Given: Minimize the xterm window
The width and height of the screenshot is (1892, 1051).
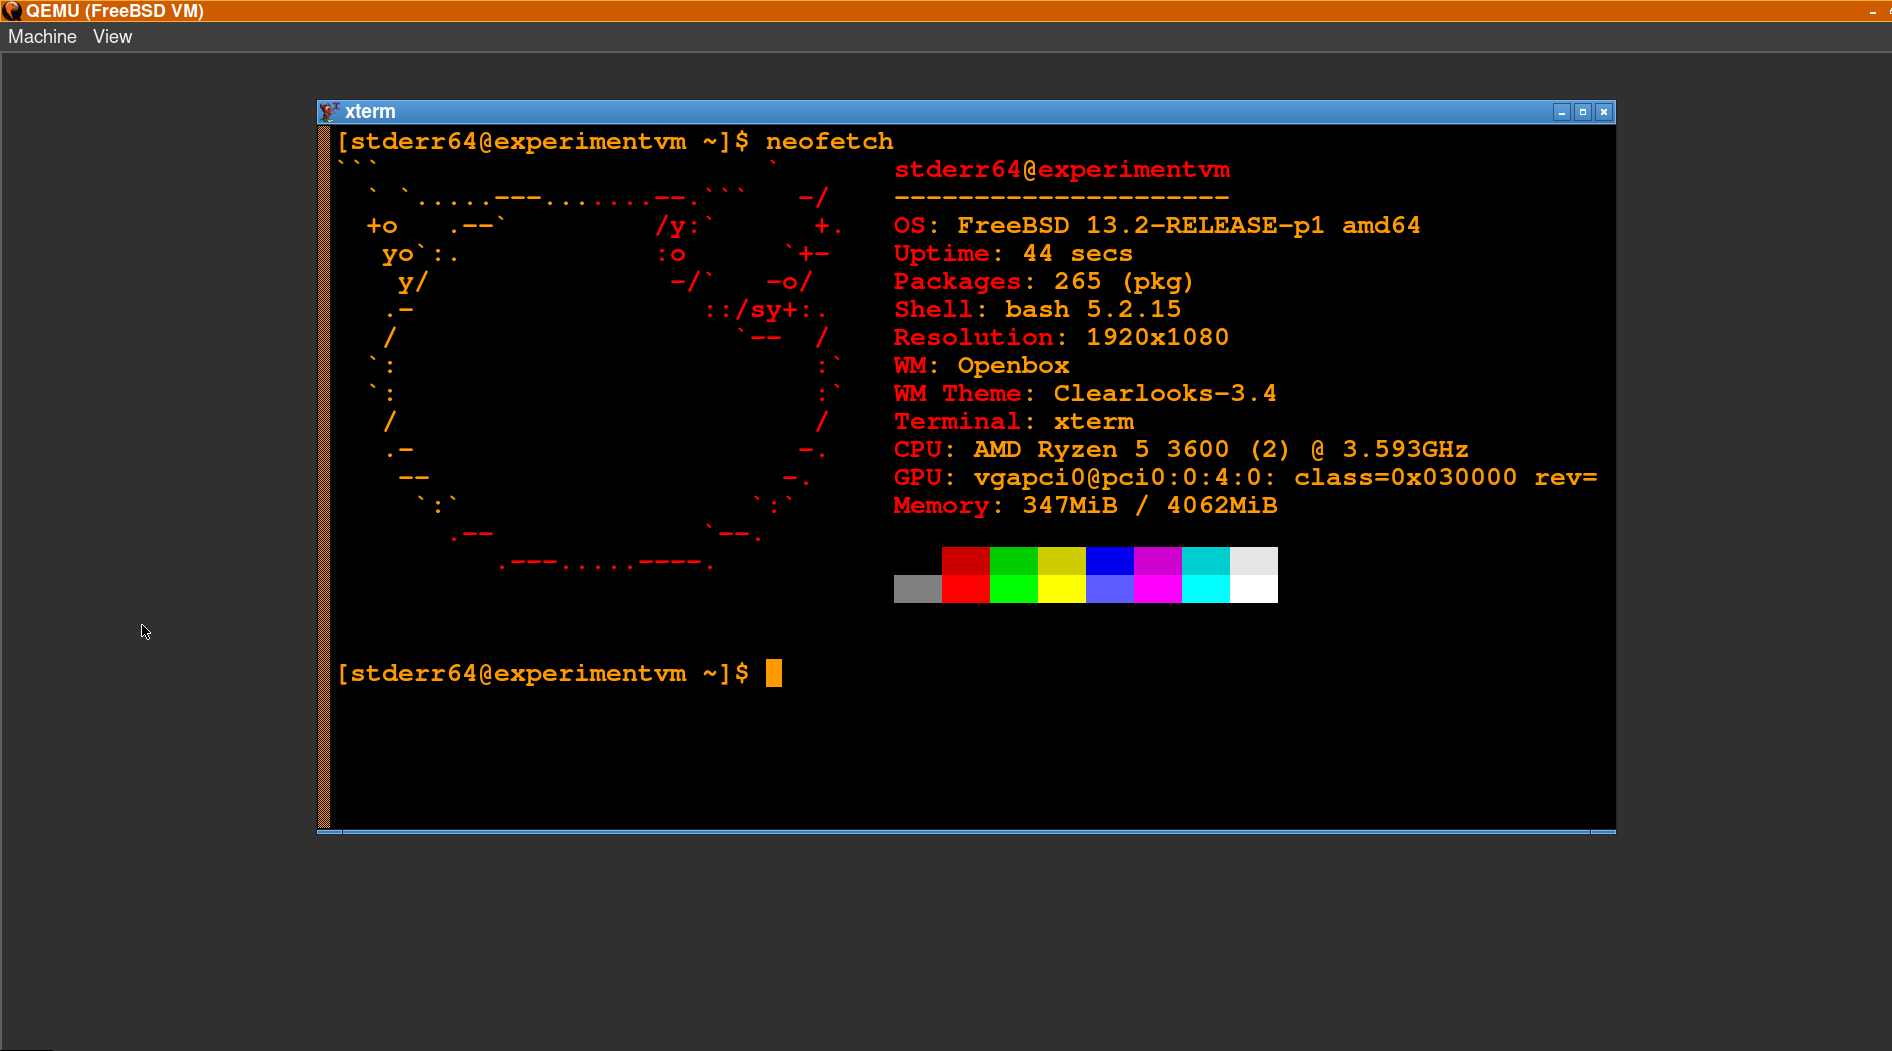Looking at the screenshot, I should click(x=1561, y=112).
